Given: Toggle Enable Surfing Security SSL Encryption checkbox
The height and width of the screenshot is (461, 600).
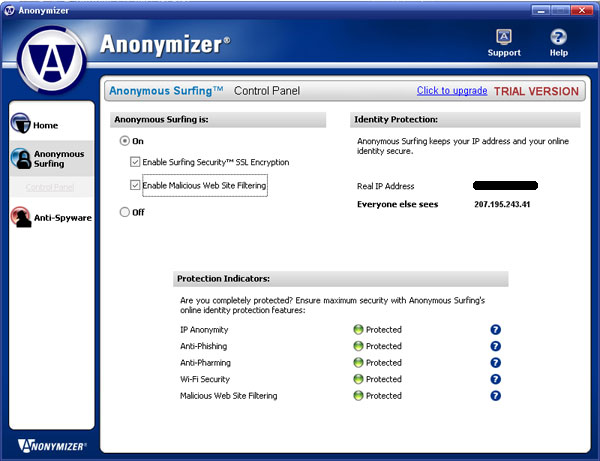Looking at the screenshot, I should (135, 162).
